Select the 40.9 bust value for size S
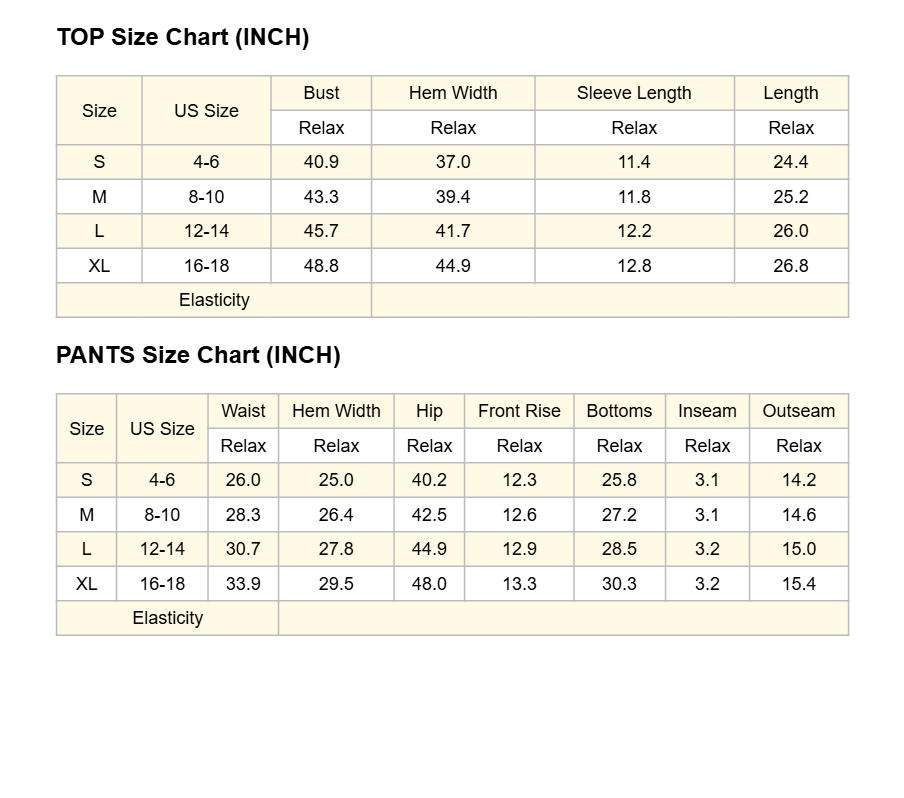 (x=321, y=162)
